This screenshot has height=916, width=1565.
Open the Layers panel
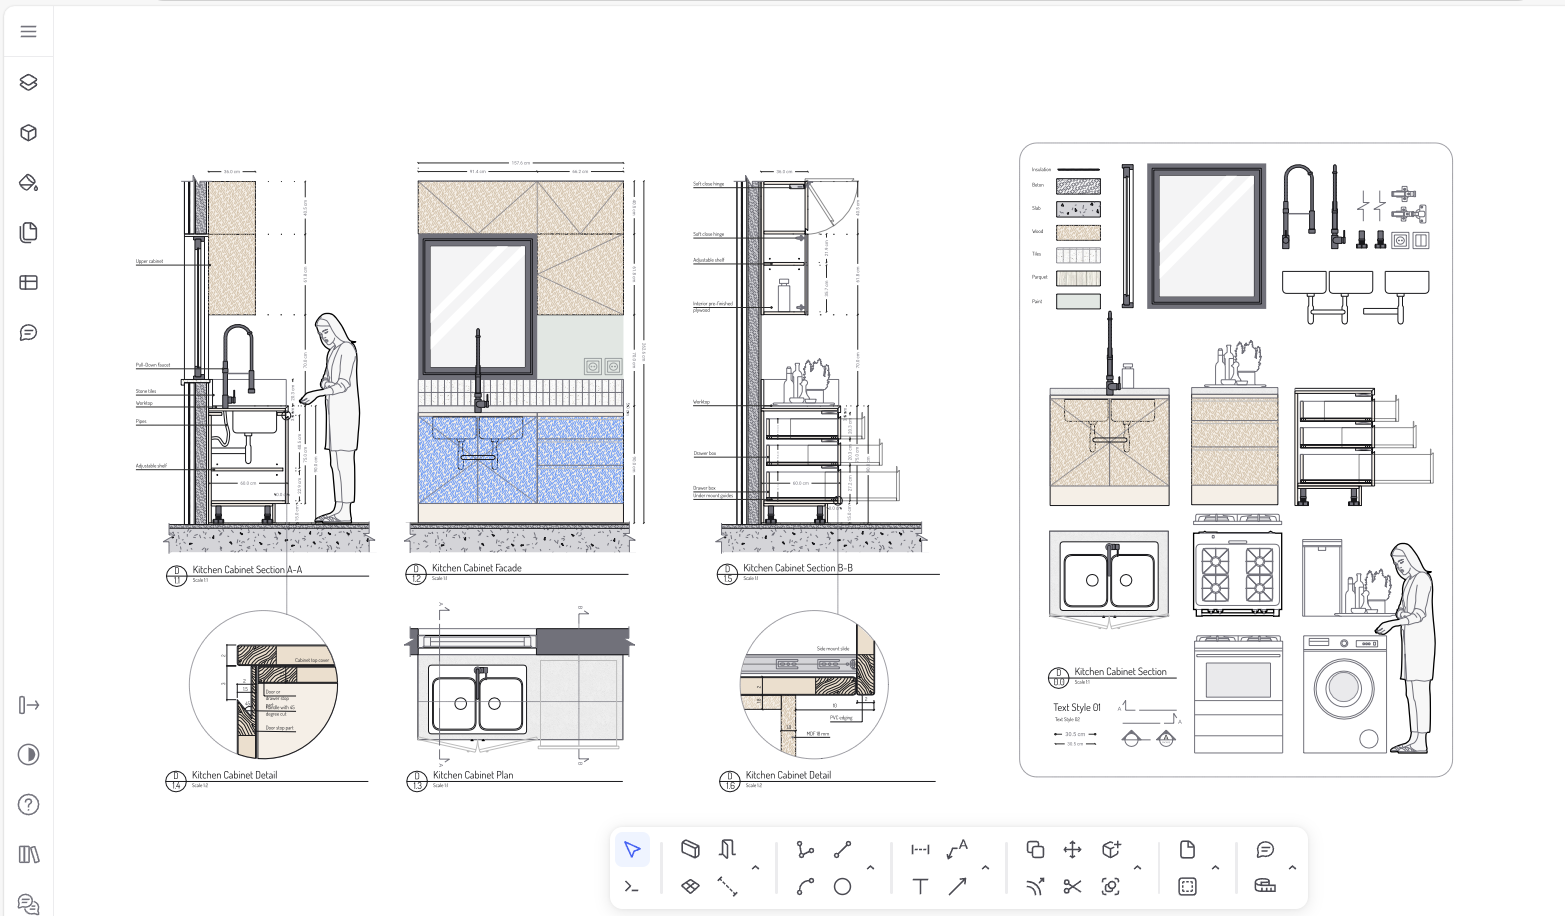(x=28, y=82)
